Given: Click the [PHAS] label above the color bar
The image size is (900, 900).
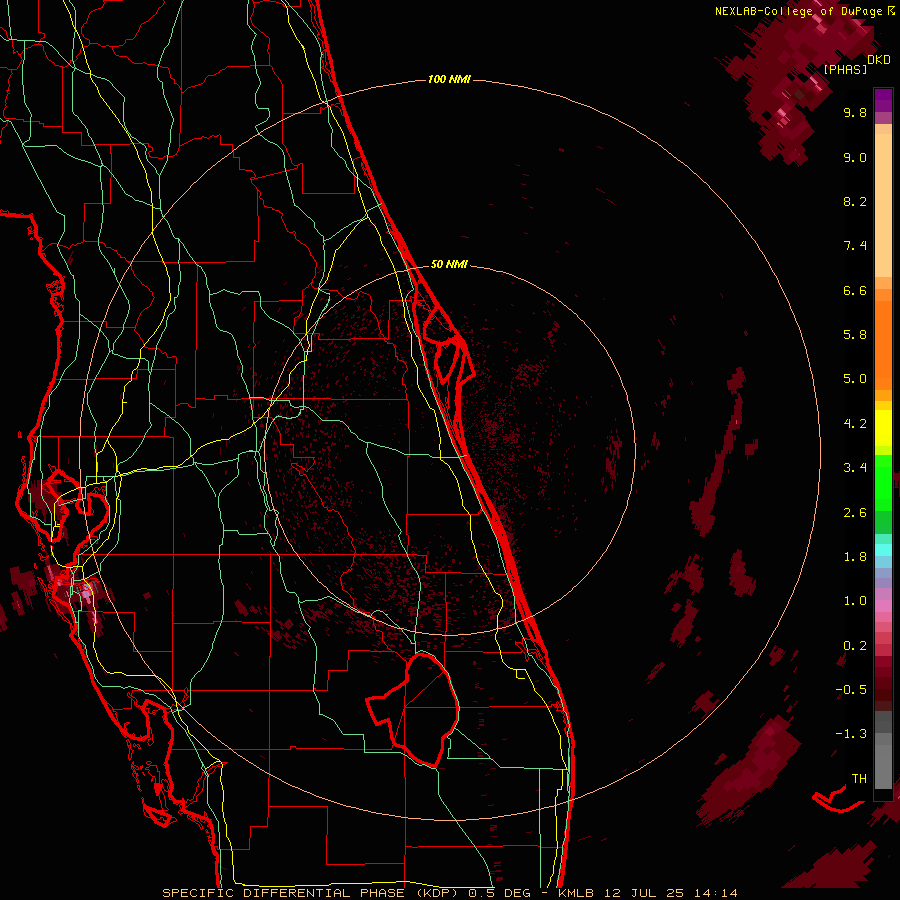Looking at the screenshot, I should point(845,69).
